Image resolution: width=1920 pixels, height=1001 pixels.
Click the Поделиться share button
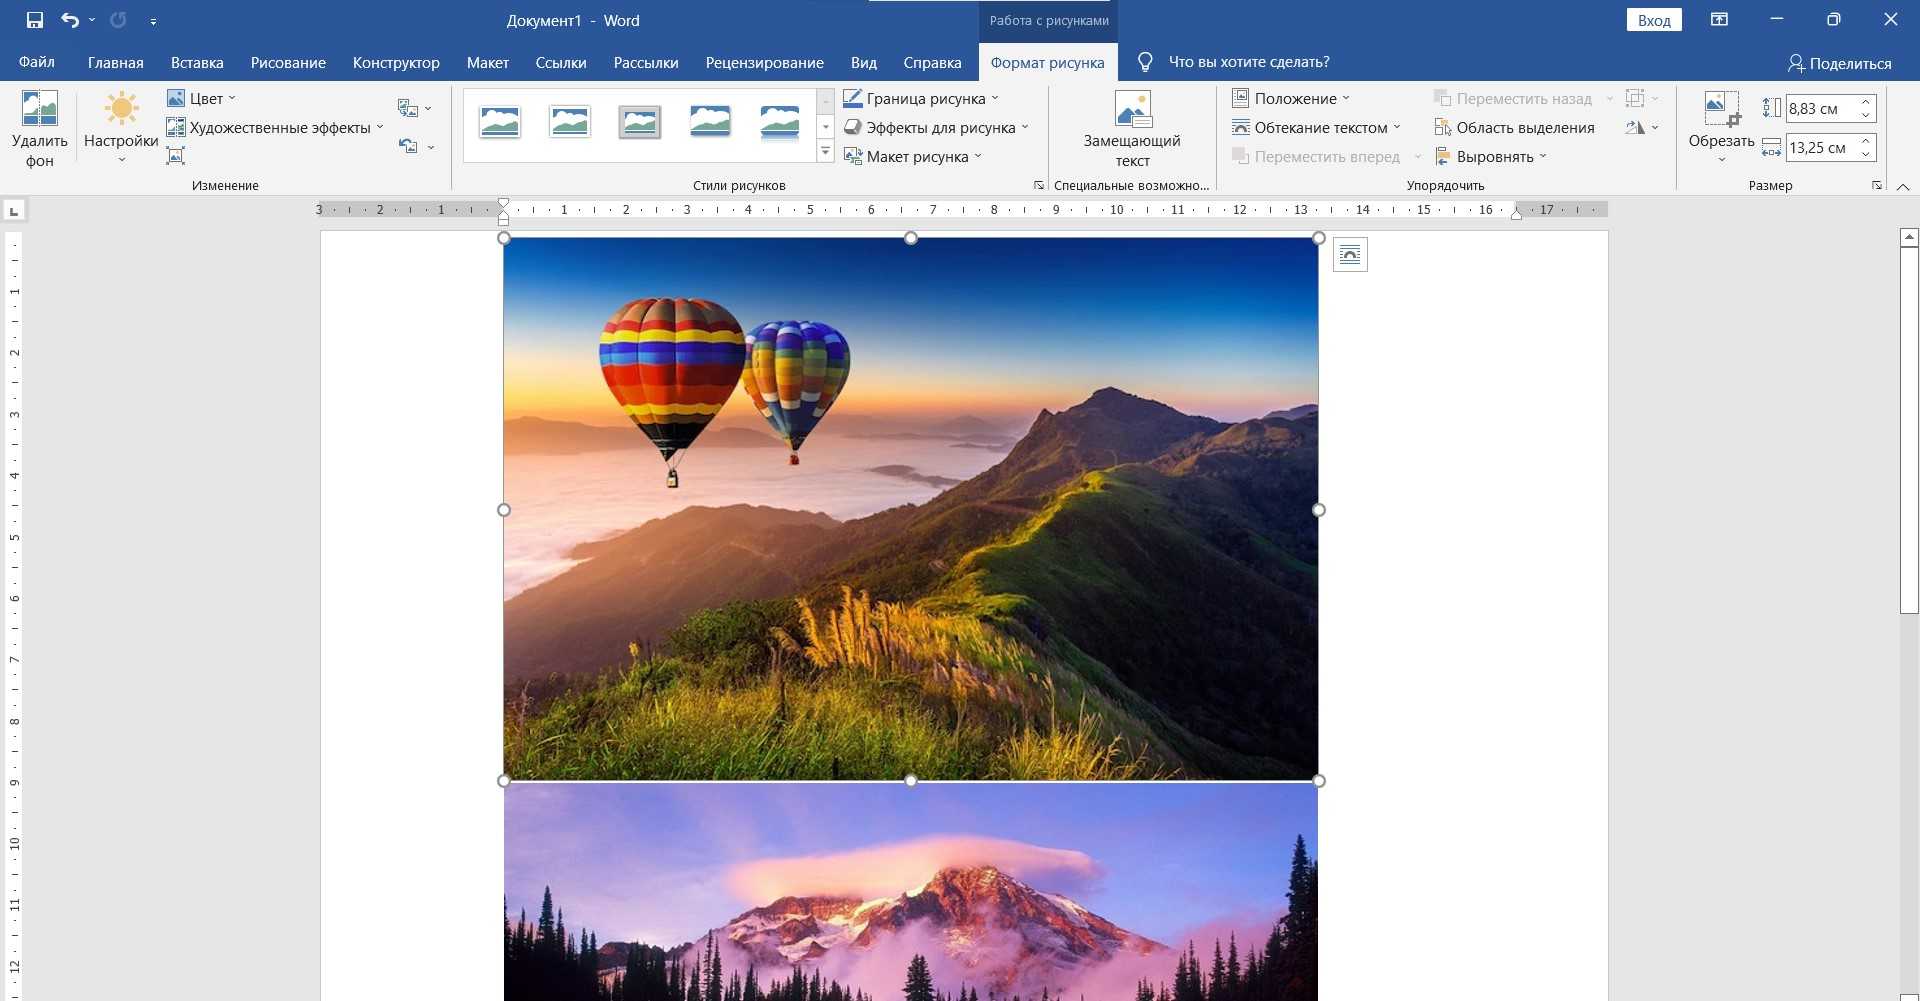1839,63
